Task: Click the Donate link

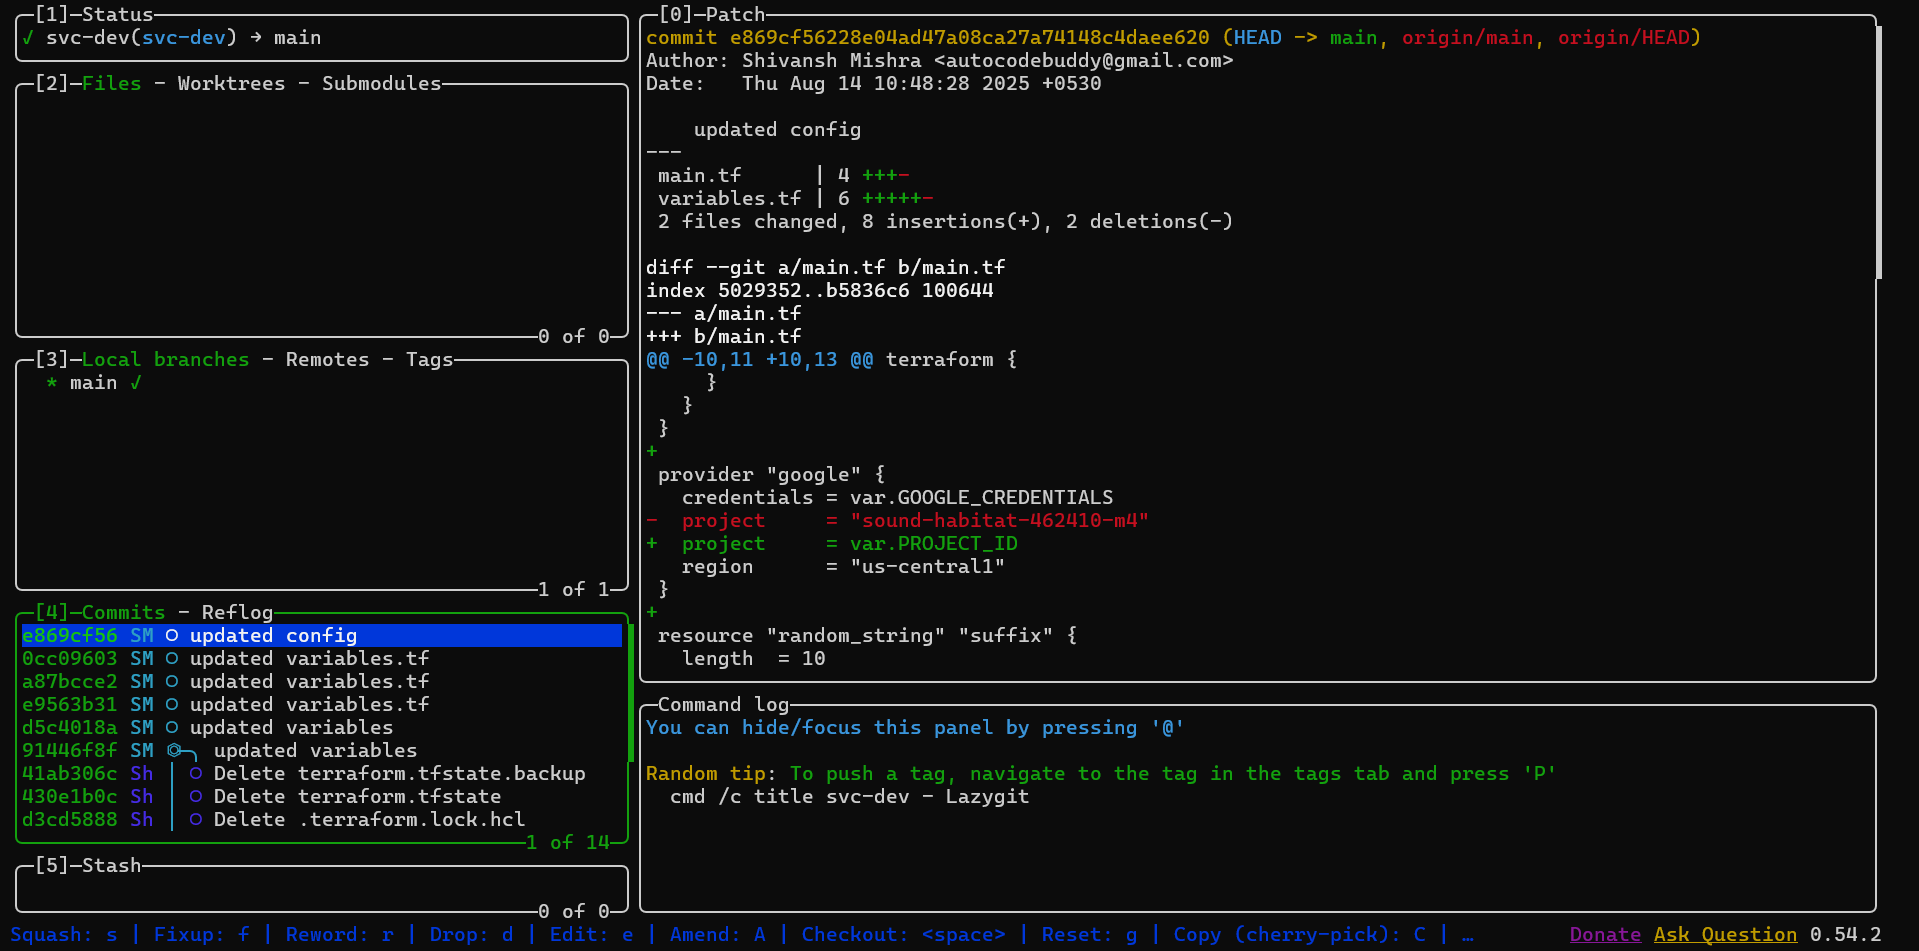Action: tap(1605, 935)
